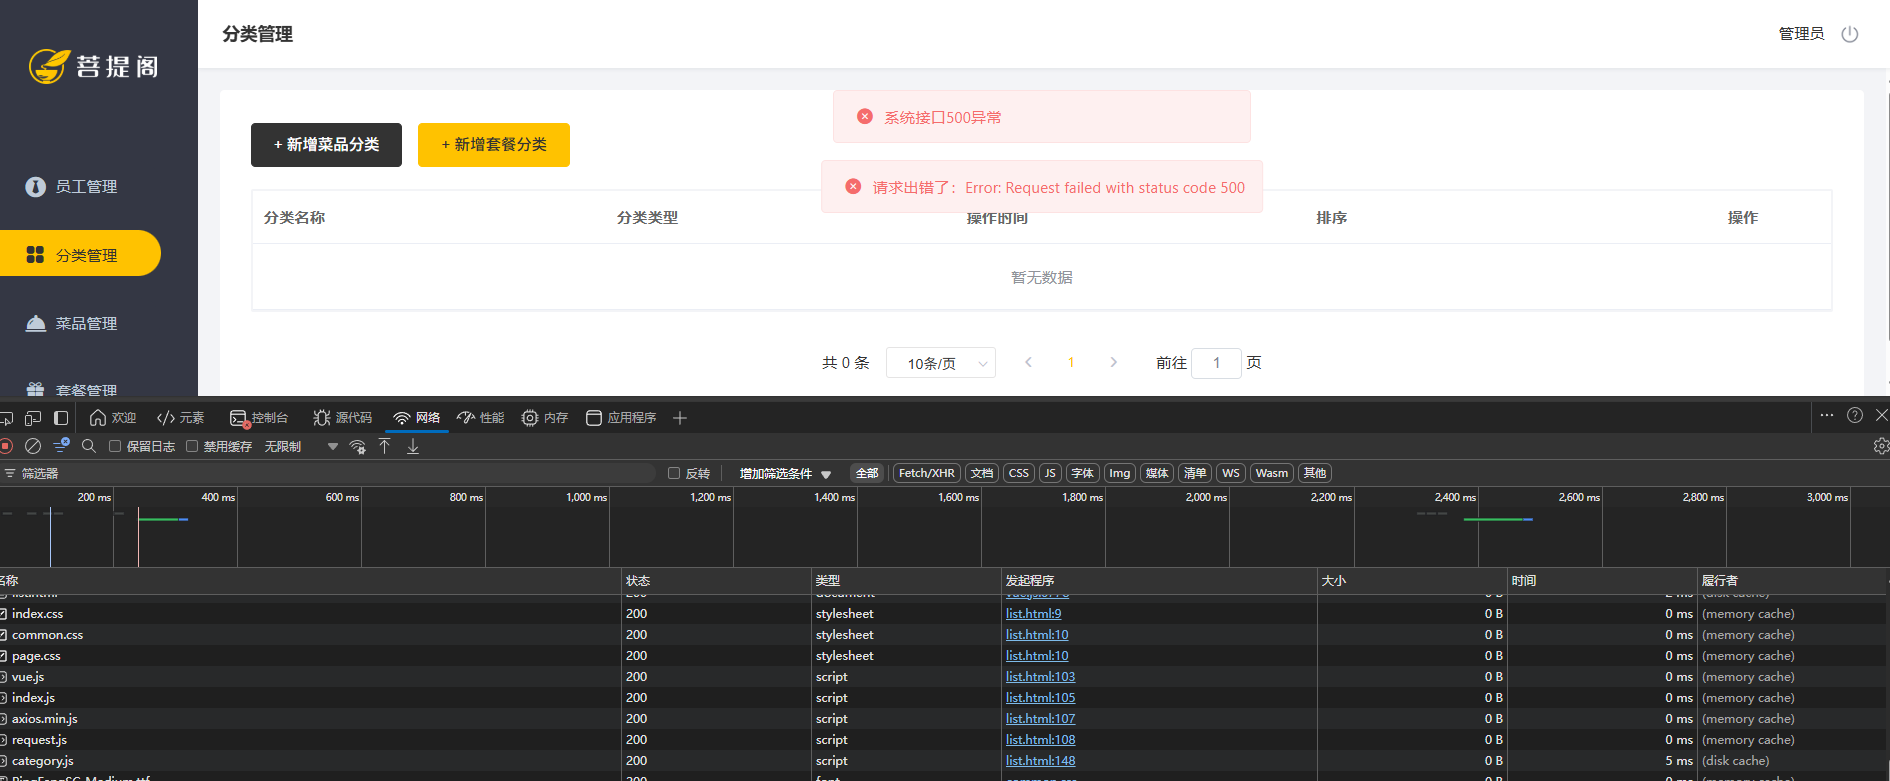Toggle the Fetch/XHR request type filter
Image resolution: width=1890 pixels, height=781 pixels.
pos(926,473)
